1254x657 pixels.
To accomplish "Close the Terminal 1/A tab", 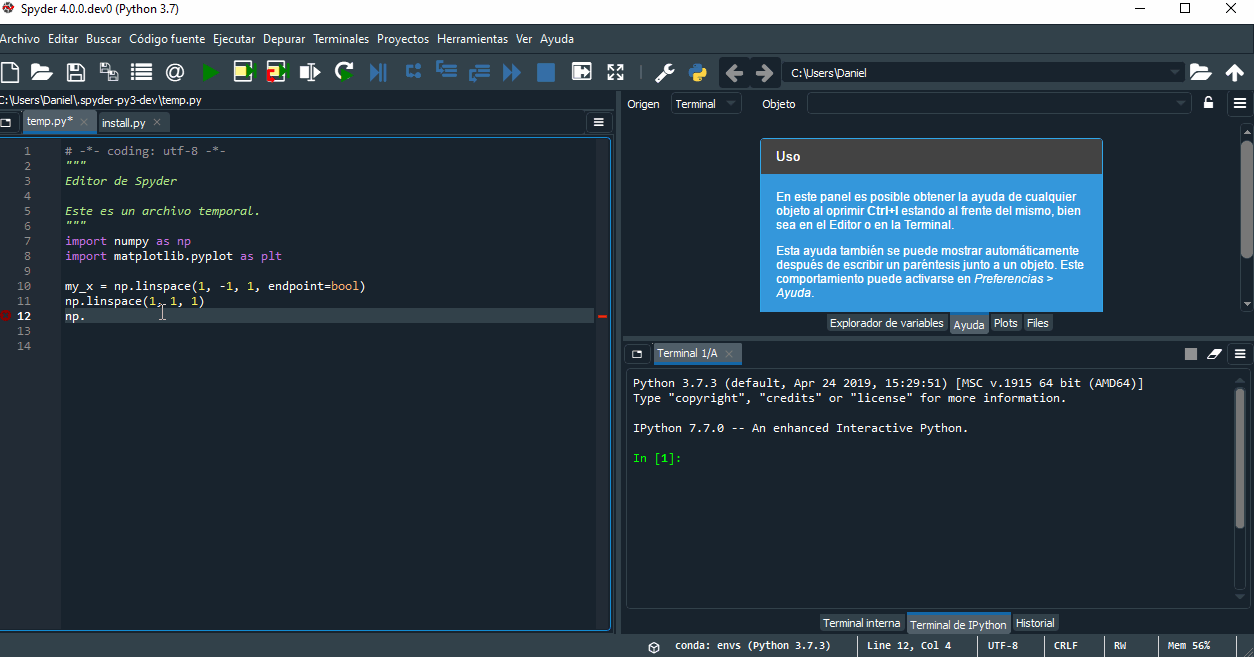I will pos(729,354).
